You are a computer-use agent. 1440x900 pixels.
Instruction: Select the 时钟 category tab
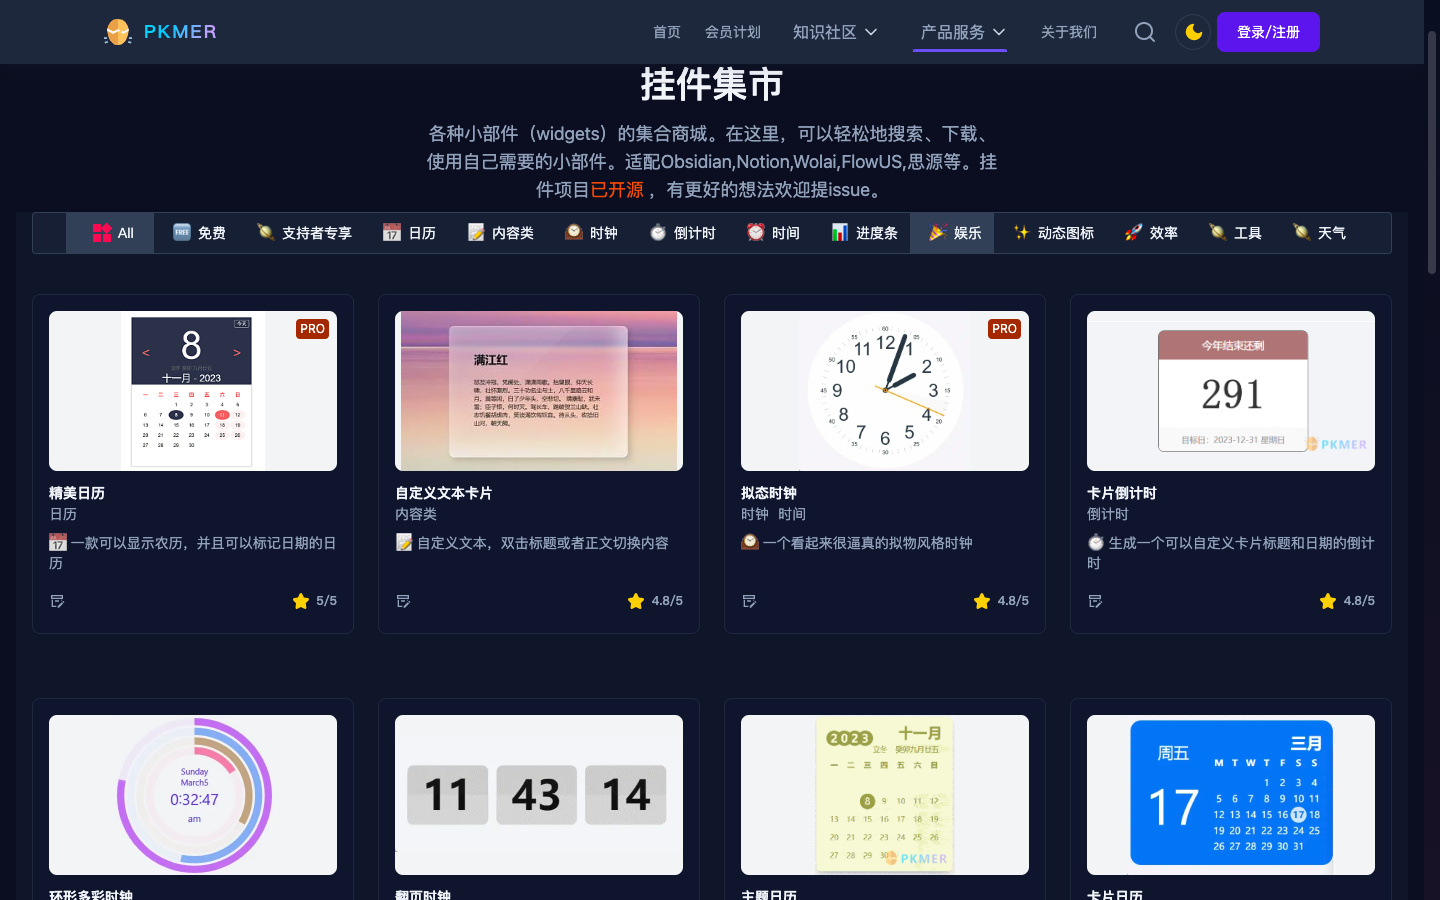(x=591, y=233)
